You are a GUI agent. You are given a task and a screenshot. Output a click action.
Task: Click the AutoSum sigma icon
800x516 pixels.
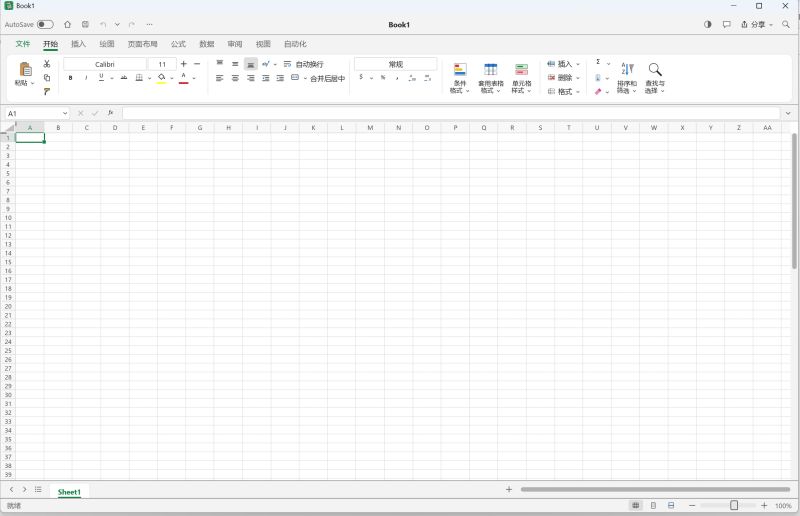pyautogui.click(x=598, y=62)
